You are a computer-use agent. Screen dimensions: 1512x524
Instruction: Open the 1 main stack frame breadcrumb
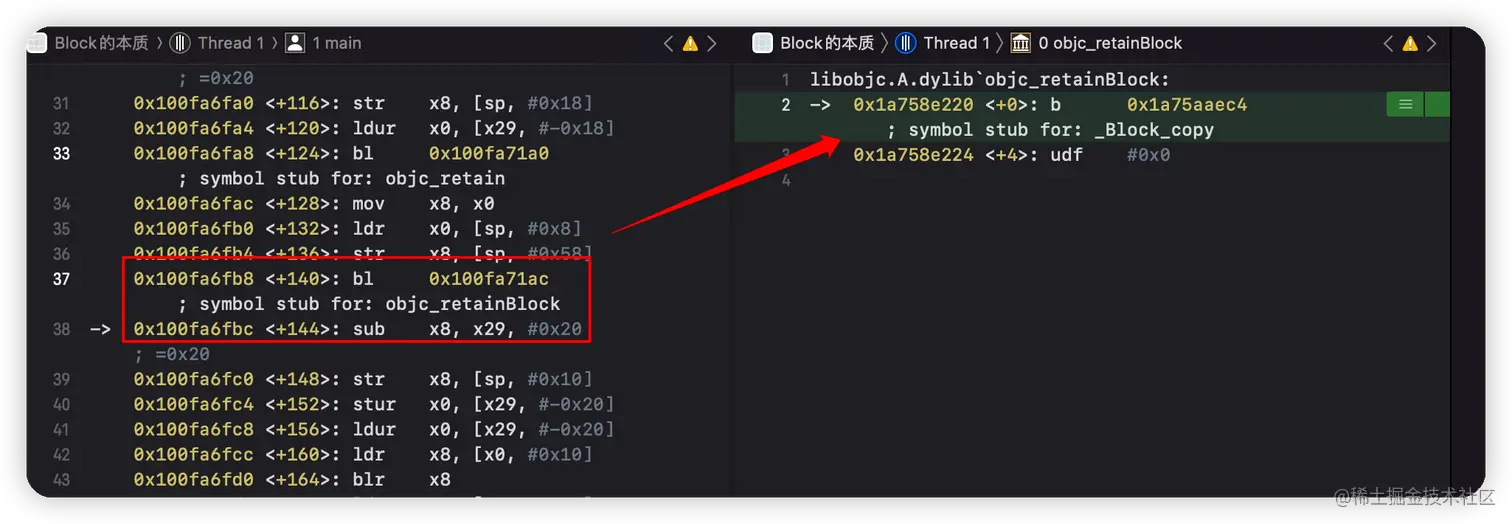(337, 43)
